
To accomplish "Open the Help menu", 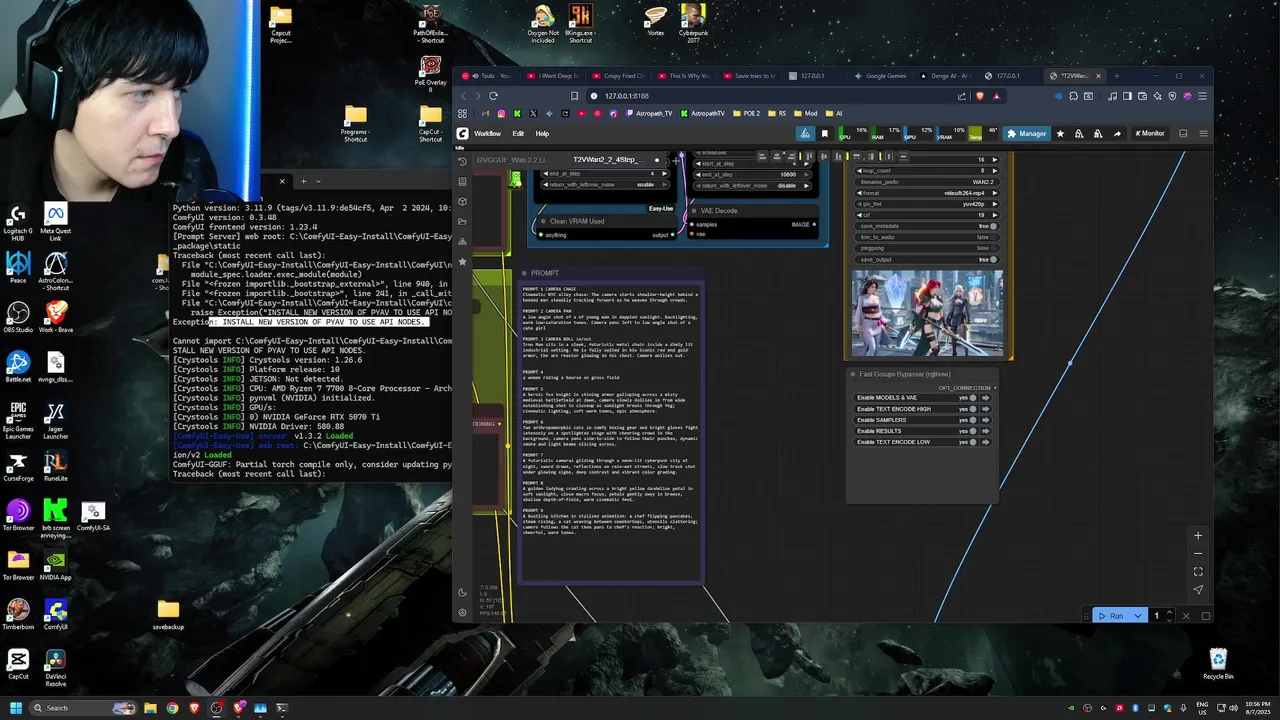I will 542,133.
